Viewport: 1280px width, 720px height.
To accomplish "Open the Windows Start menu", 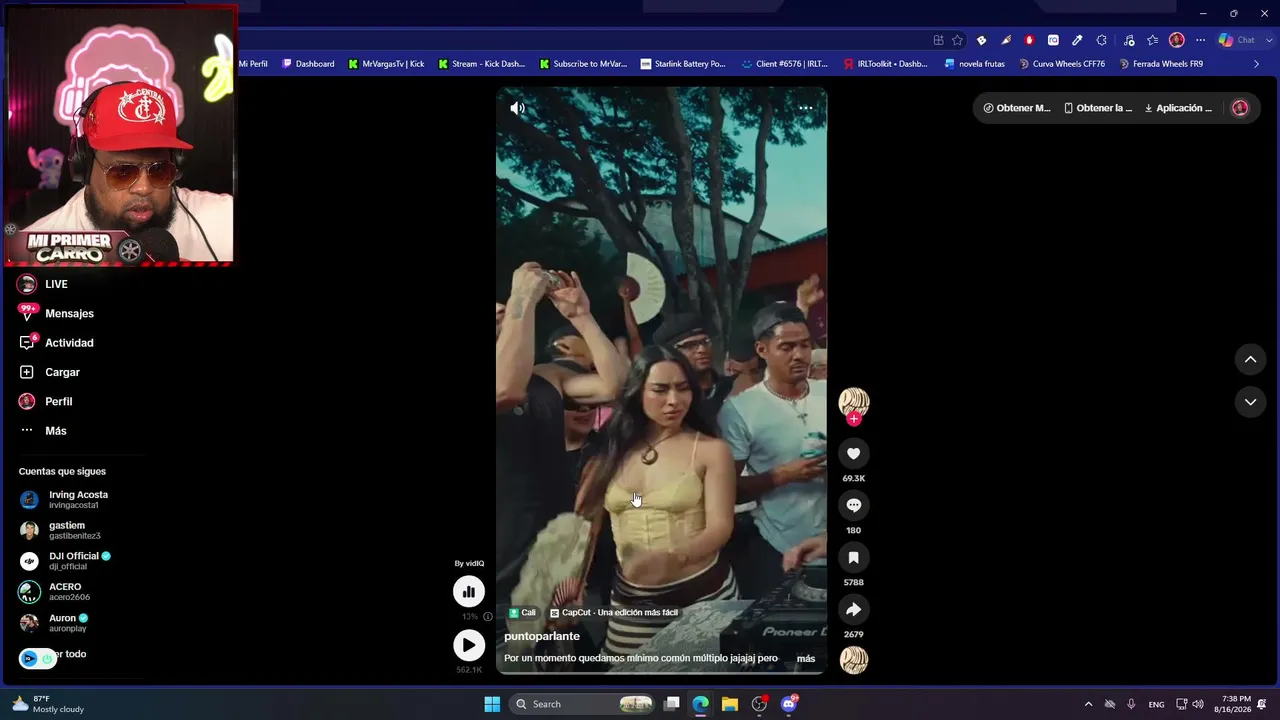I will click(x=492, y=704).
